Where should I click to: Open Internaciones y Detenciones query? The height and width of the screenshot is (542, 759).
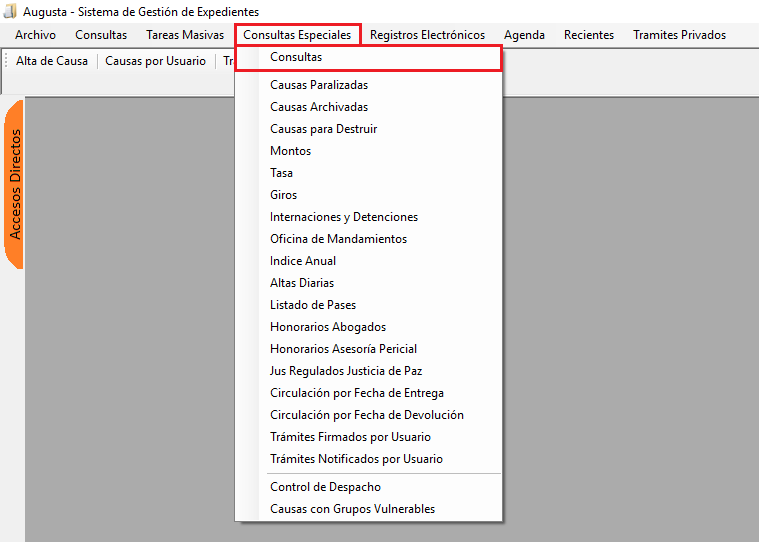click(x=344, y=217)
